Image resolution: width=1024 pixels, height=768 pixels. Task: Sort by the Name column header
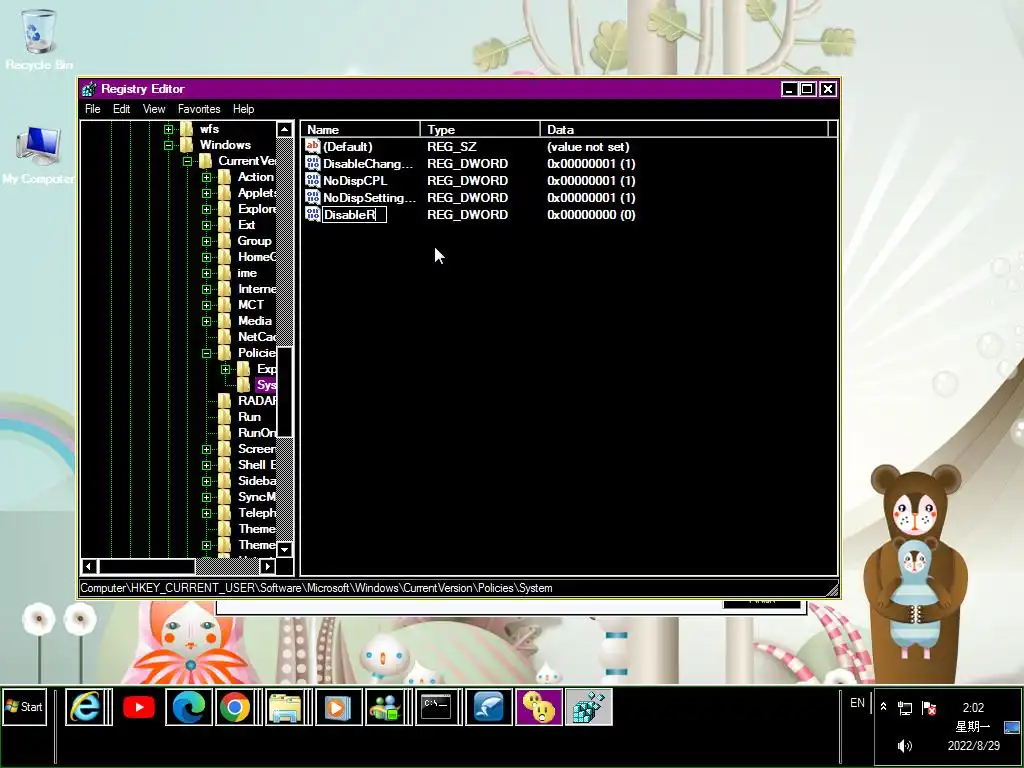coord(360,129)
